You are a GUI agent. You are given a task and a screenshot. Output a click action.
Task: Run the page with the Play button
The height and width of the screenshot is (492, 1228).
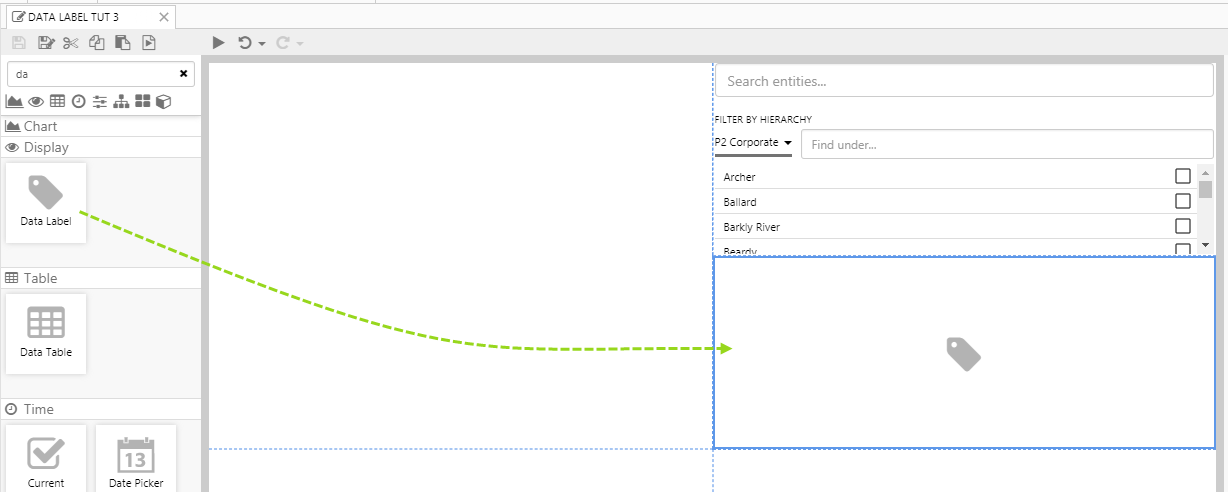pos(219,42)
